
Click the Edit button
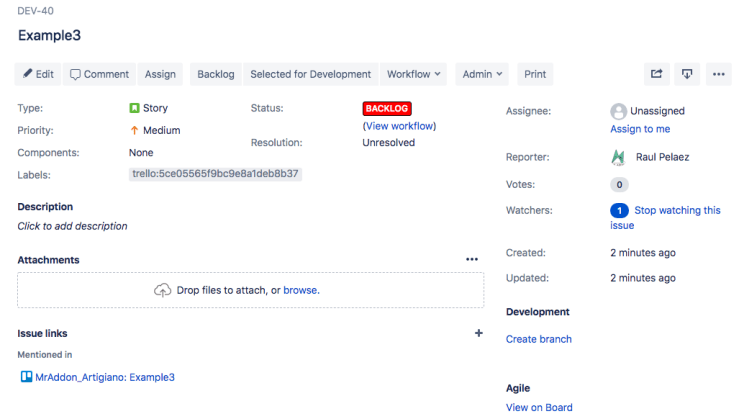pos(37,74)
